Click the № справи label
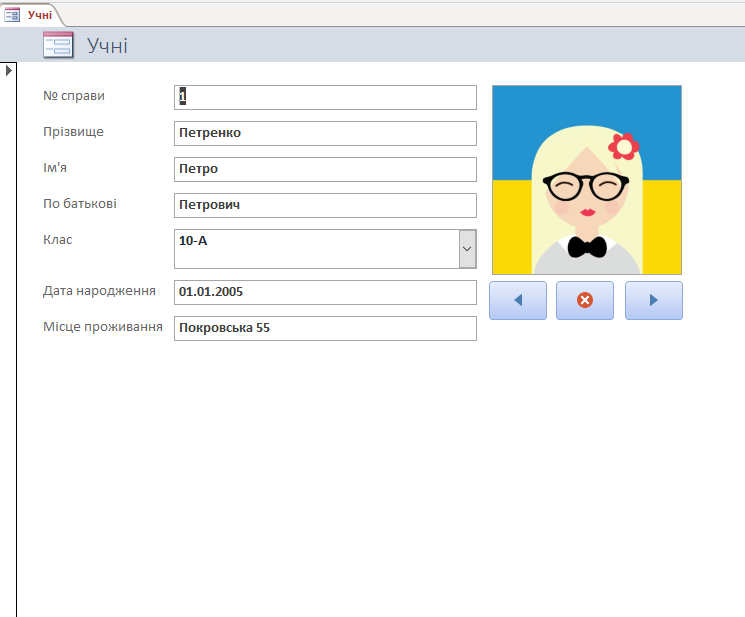 74,95
